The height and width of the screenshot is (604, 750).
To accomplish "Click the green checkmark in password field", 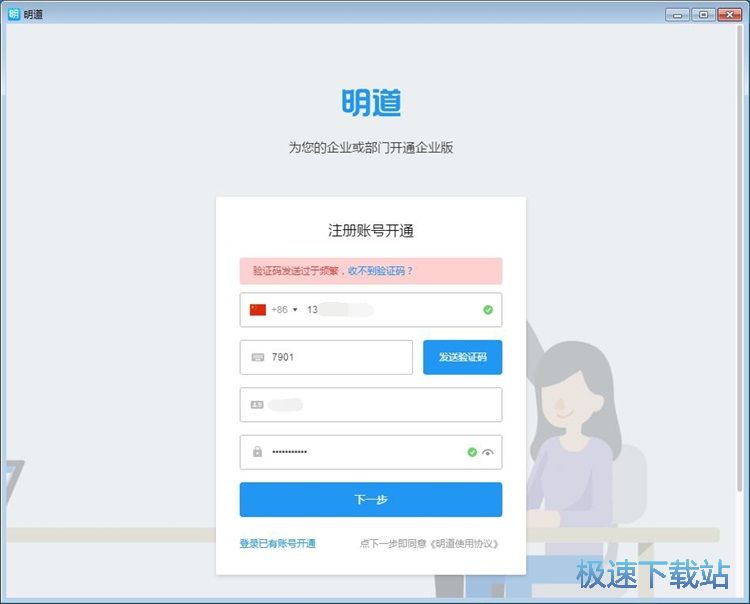I will (472, 452).
